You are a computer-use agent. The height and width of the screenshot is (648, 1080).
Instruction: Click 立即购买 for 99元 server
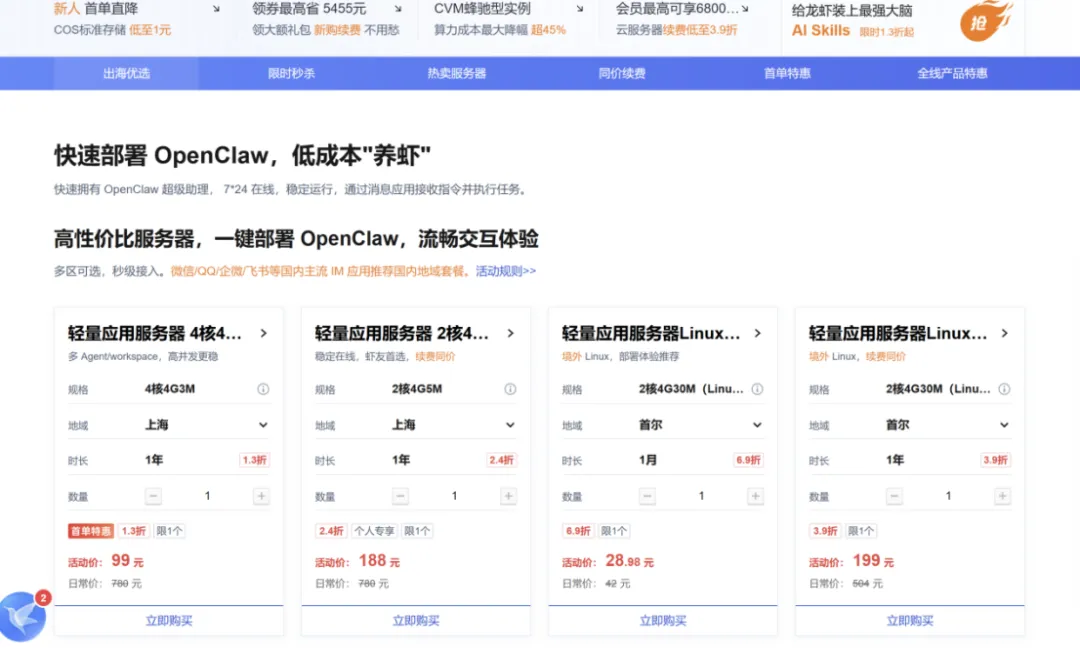click(169, 620)
